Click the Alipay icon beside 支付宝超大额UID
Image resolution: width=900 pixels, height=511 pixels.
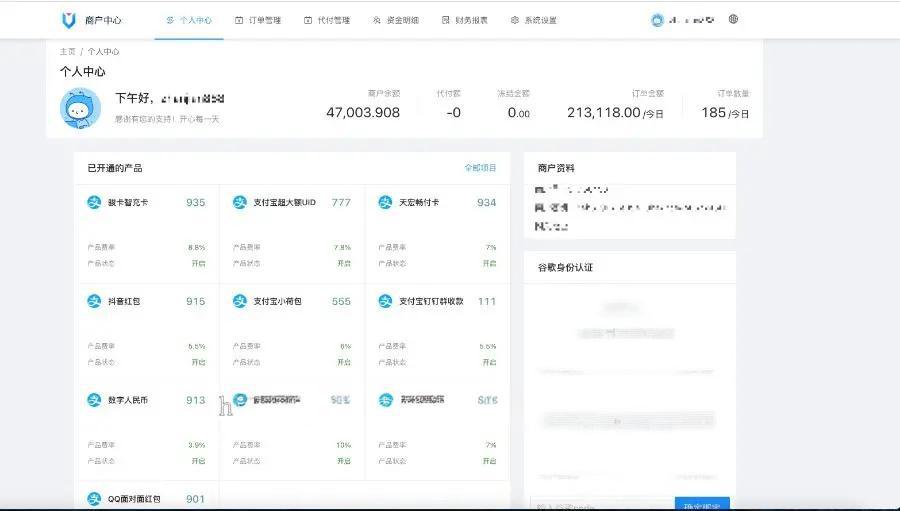click(x=239, y=202)
